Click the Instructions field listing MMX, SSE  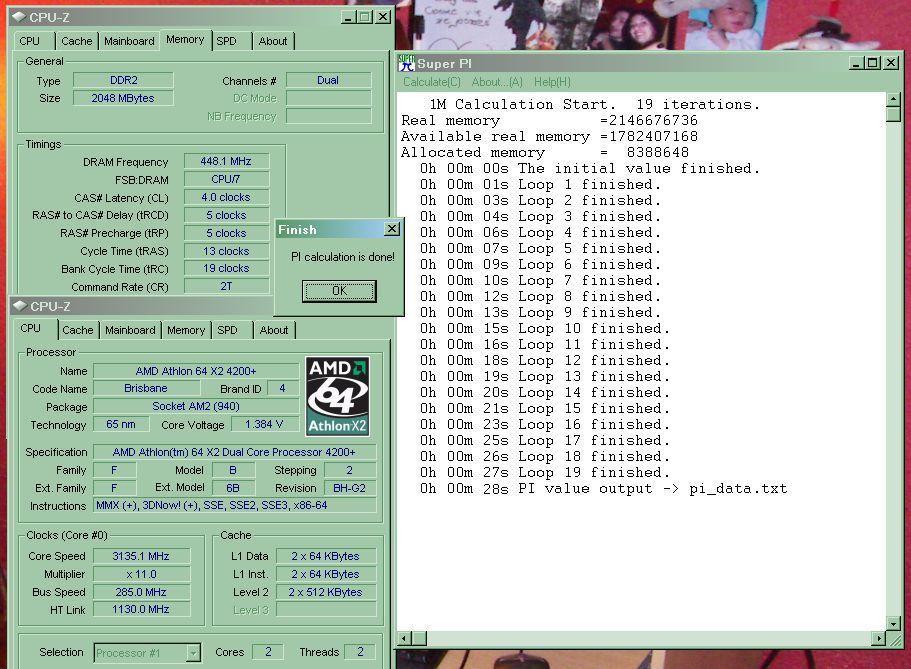click(x=235, y=506)
